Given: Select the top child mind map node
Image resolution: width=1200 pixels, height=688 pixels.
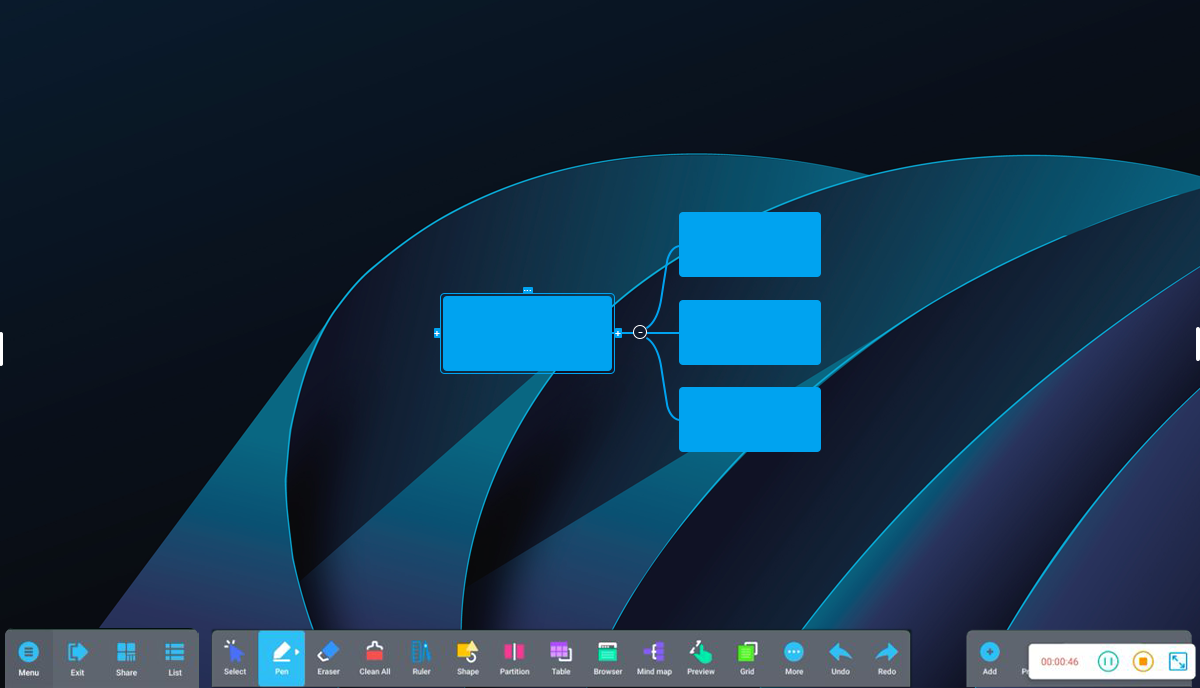Looking at the screenshot, I should click(750, 244).
